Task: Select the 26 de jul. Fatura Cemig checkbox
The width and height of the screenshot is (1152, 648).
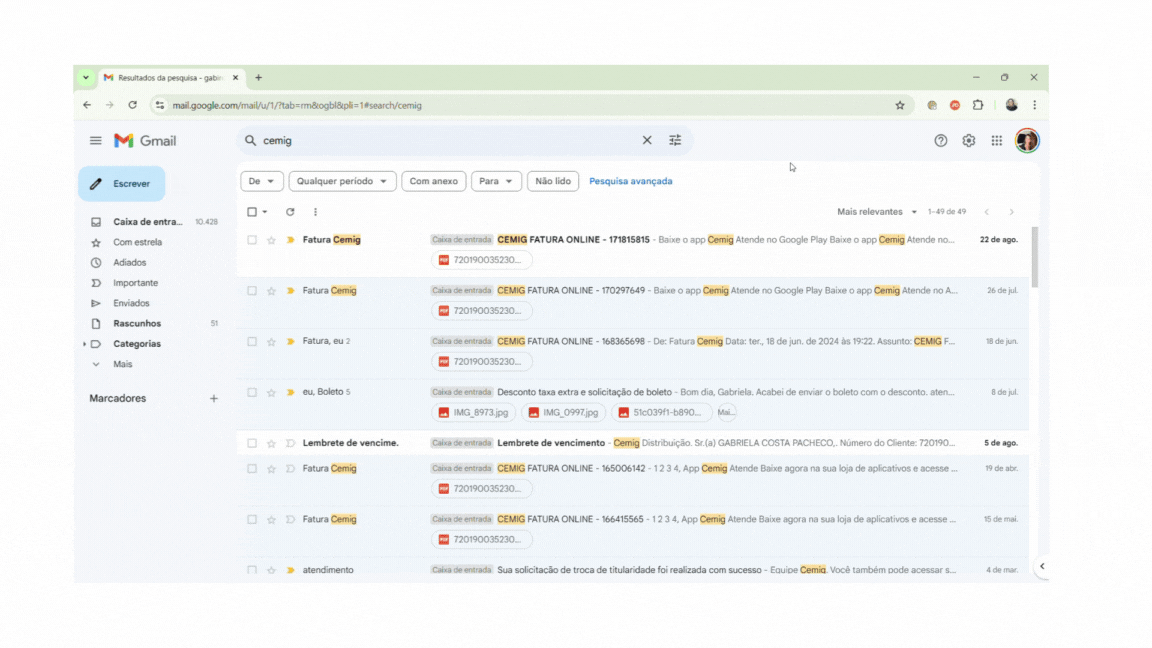Action: click(x=252, y=291)
